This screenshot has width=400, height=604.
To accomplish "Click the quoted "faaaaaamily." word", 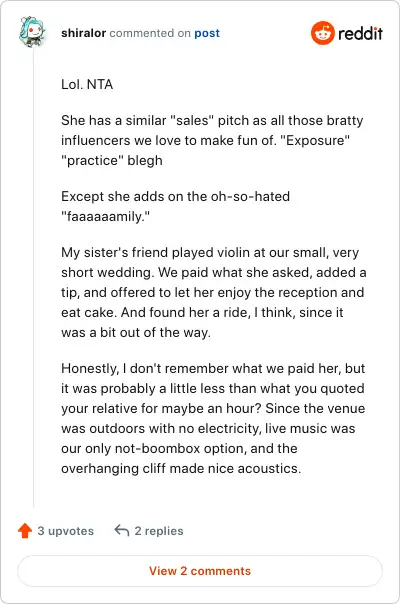I will point(105,216).
